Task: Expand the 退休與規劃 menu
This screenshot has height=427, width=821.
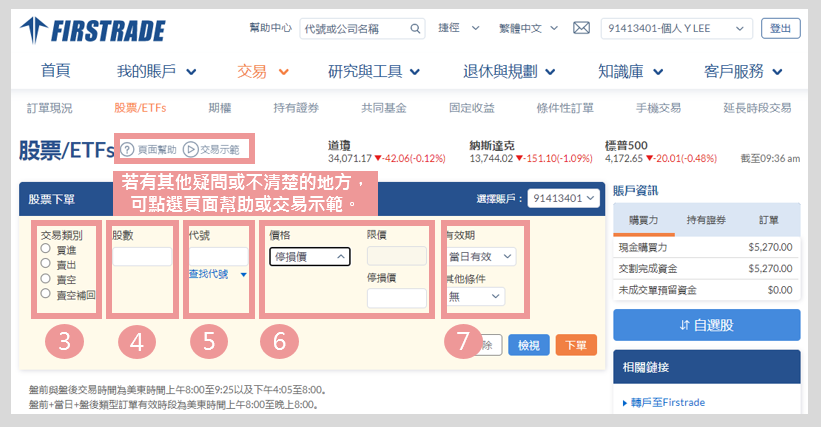Action: coord(509,71)
